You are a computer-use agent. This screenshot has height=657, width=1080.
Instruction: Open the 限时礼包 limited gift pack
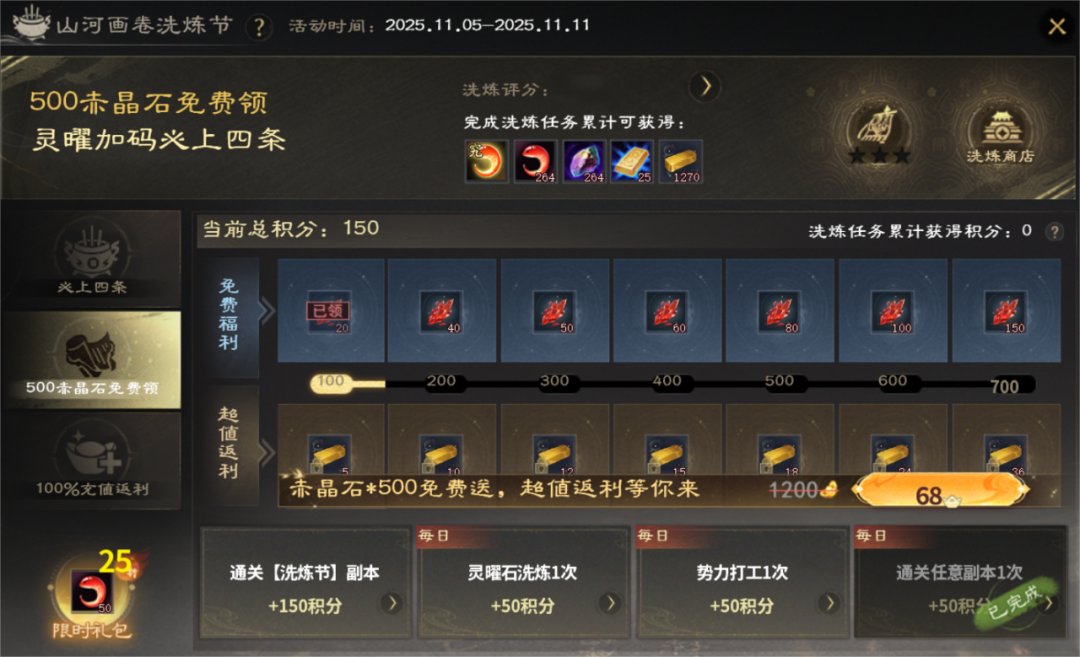click(x=92, y=596)
